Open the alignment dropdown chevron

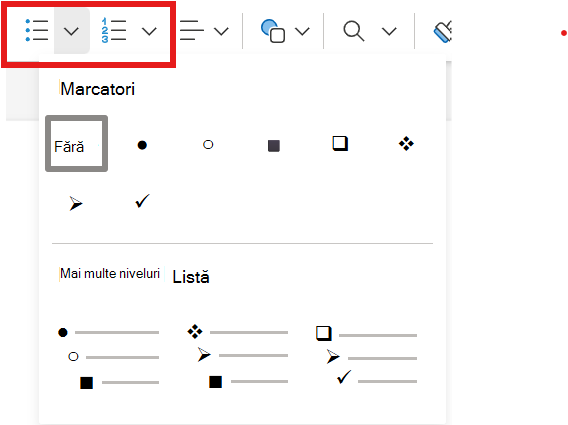tap(221, 32)
